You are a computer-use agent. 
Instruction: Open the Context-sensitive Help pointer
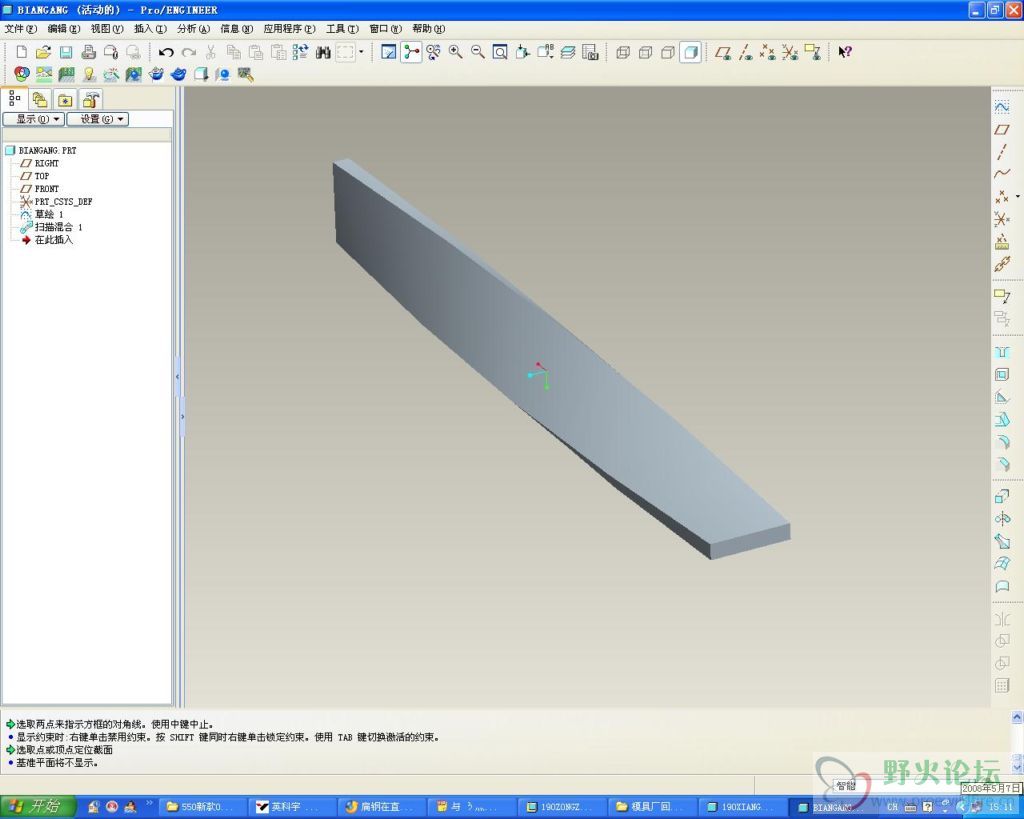point(844,52)
